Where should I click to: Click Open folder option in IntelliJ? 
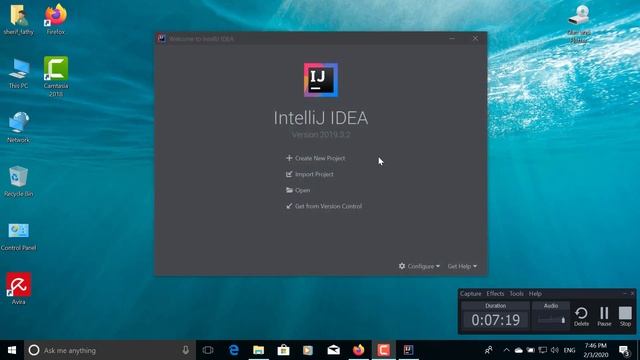pyautogui.click(x=298, y=190)
